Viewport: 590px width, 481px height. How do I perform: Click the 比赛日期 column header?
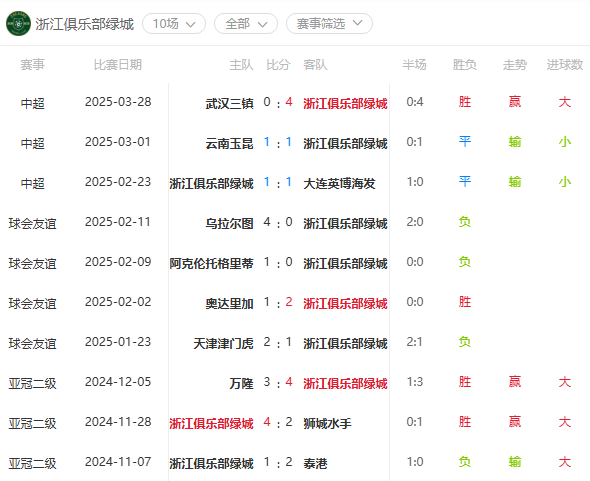118,65
